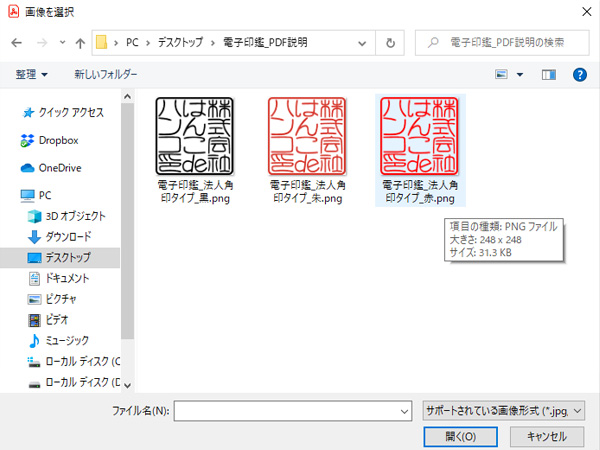This screenshot has width=600, height=450.
Task: Select ダウンロード folder in the sidebar
Action: tap(67, 237)
